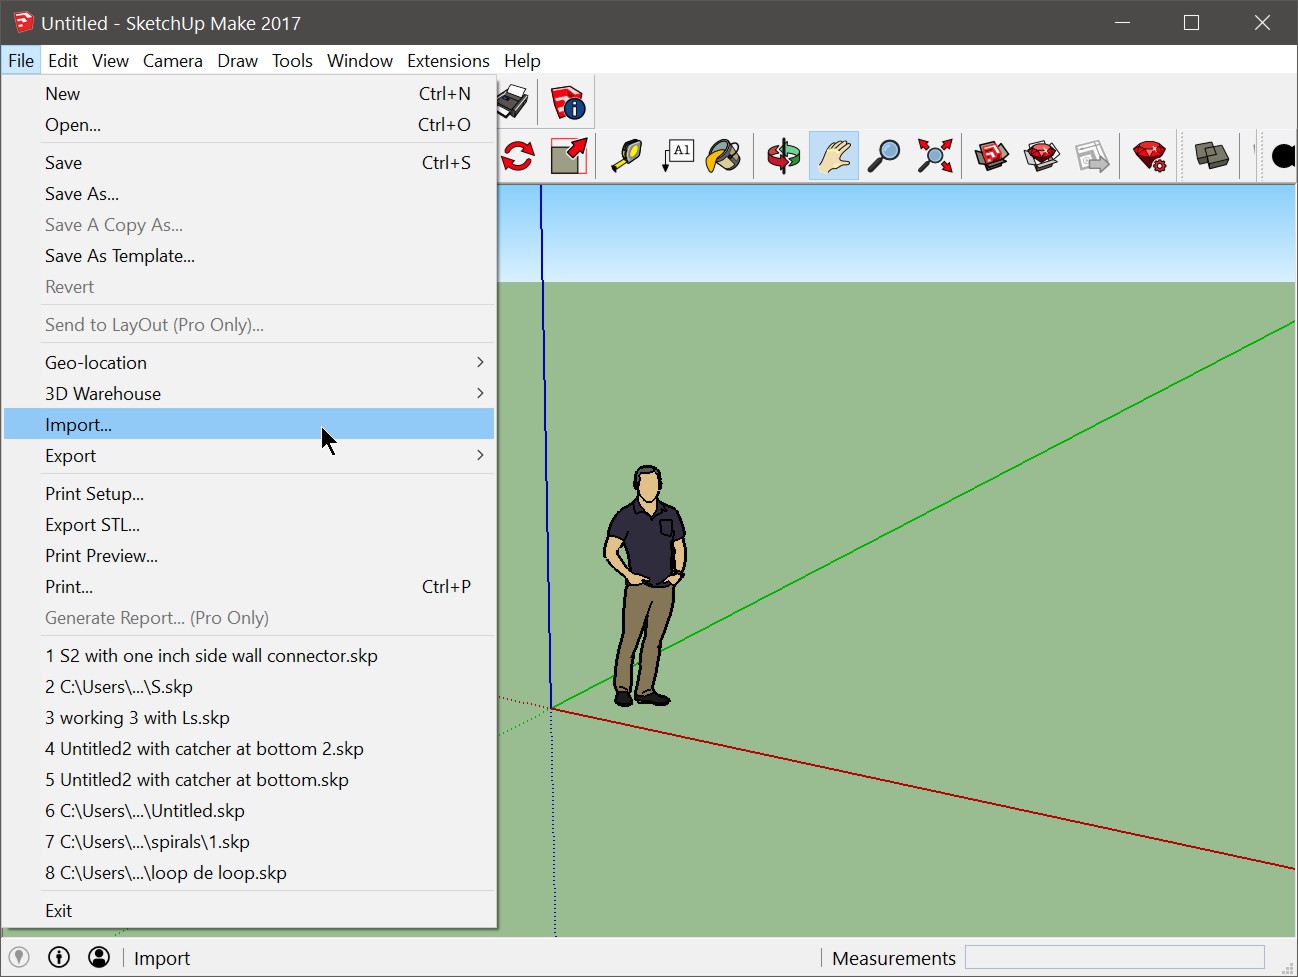Click the Measurements input box
Image resolution: width=1298 pixels, height=977 pixels.
[x=1115, y=957]
